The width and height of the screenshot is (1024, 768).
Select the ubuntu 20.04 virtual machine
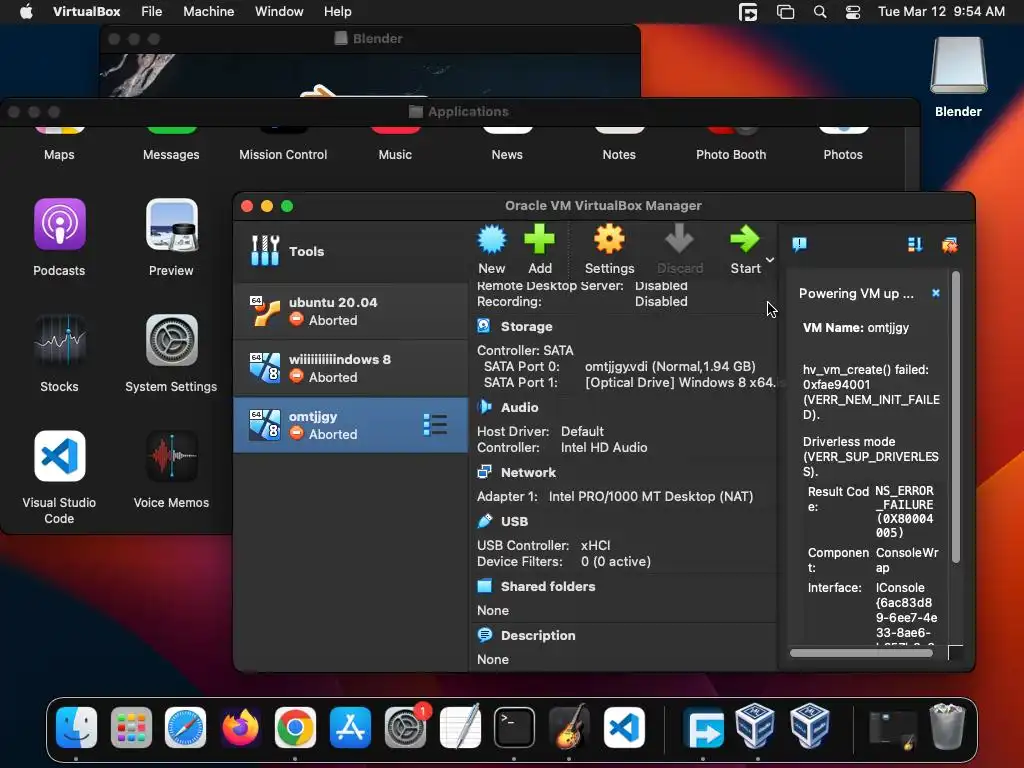click(x=351, y=311)
